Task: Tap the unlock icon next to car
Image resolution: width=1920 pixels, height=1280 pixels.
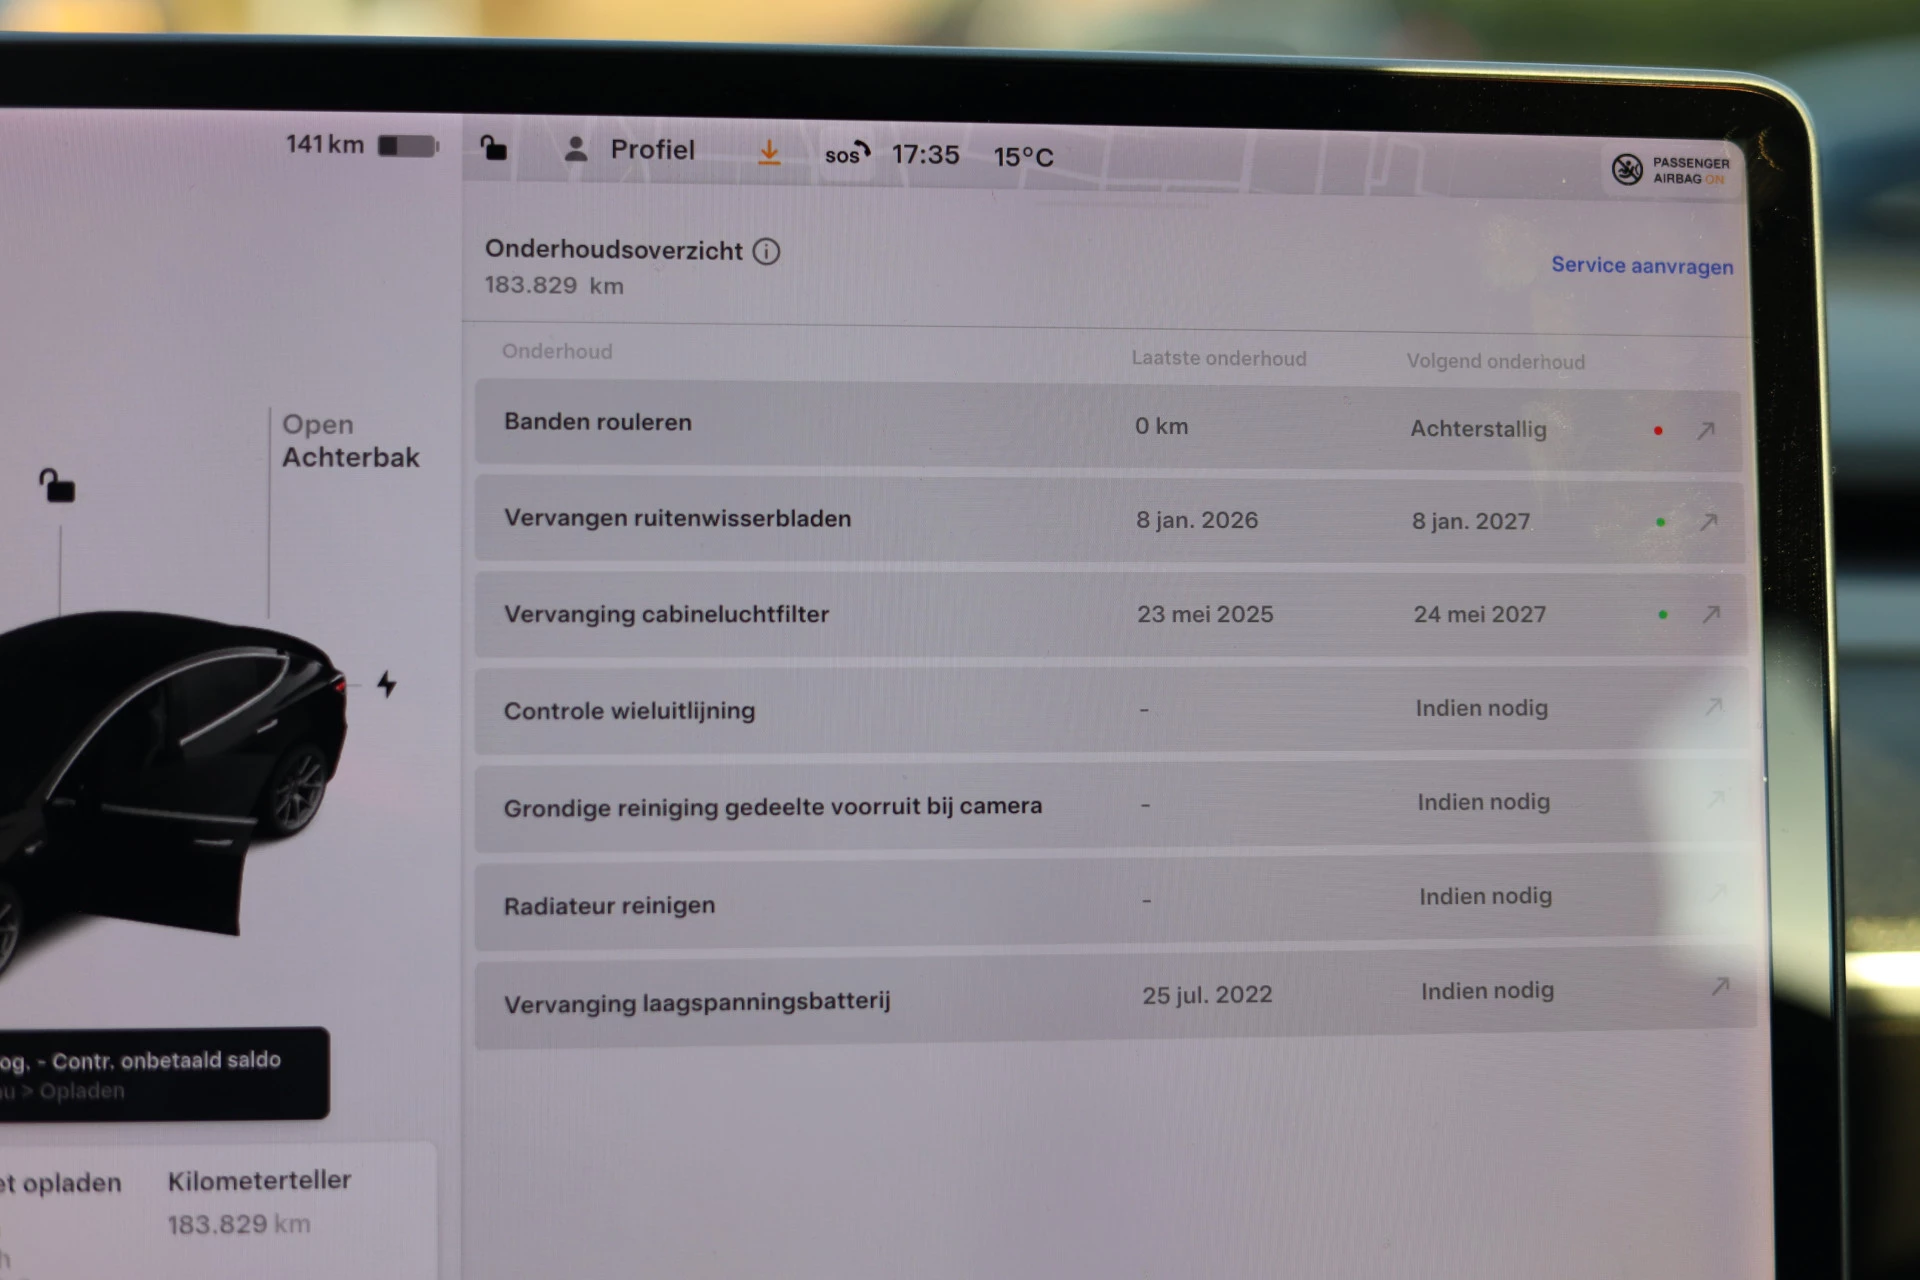Action: point(57,486)
